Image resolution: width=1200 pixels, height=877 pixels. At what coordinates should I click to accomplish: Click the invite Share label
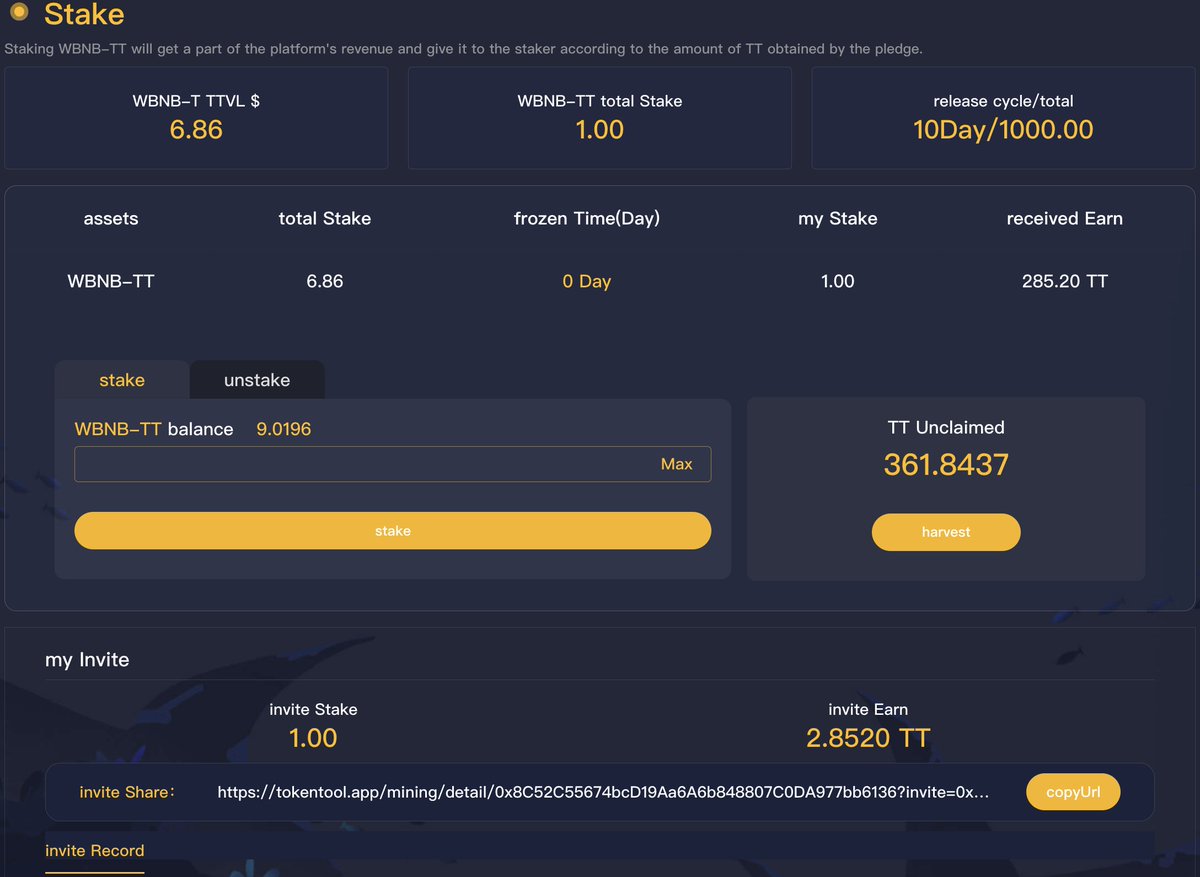tap(127, 792)
